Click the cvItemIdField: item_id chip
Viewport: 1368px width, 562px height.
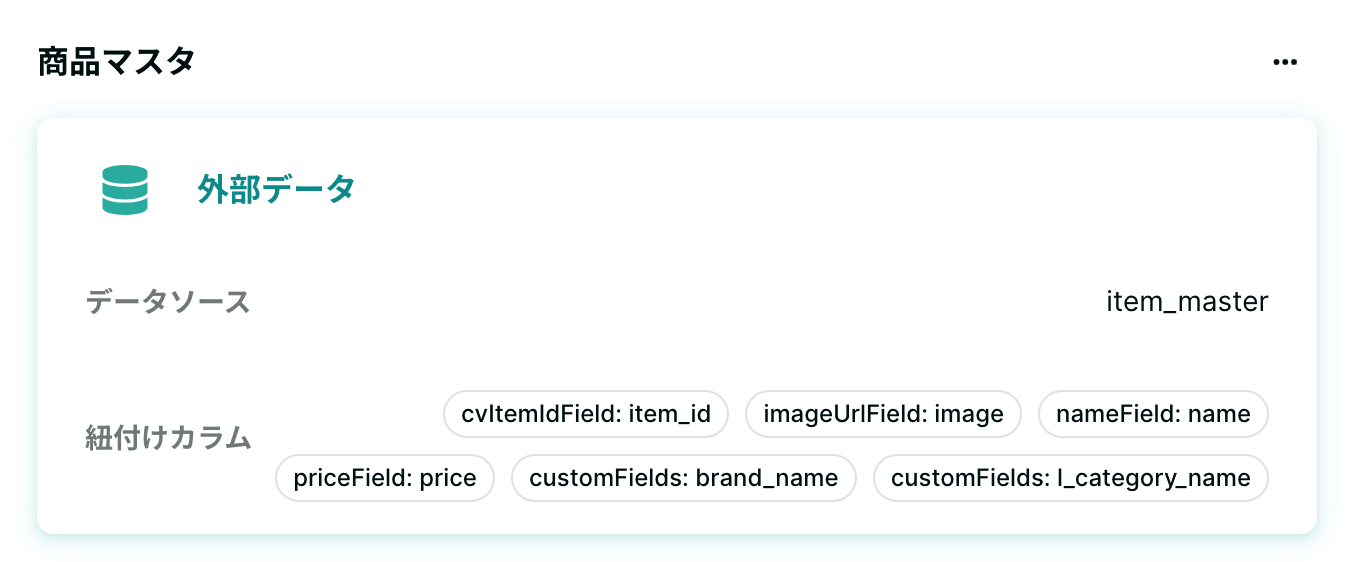click(586, 414)
